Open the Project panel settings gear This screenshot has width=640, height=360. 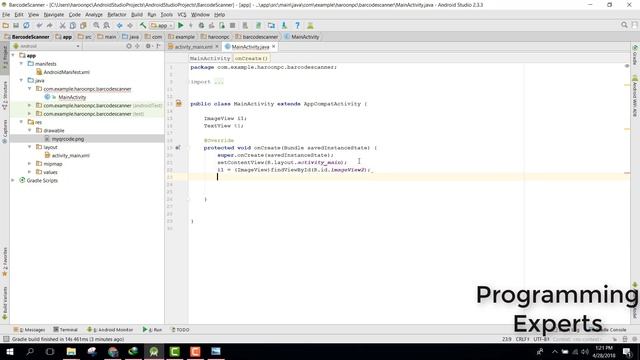tap(149, 46)
